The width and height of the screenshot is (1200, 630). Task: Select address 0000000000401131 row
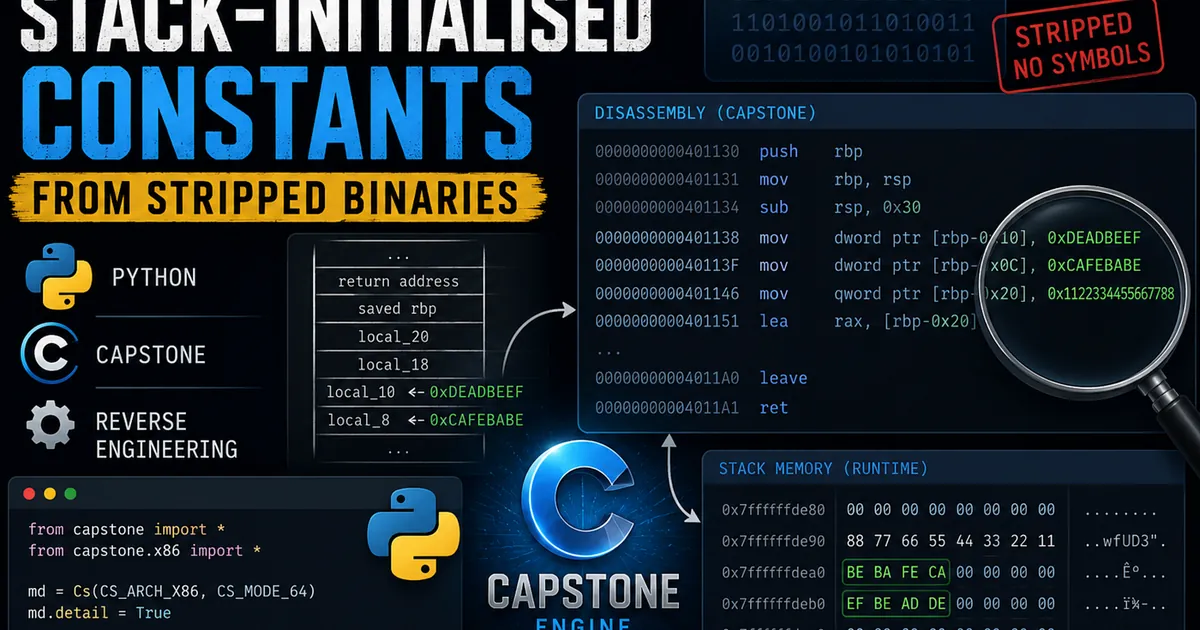click(x=667, y=180)
